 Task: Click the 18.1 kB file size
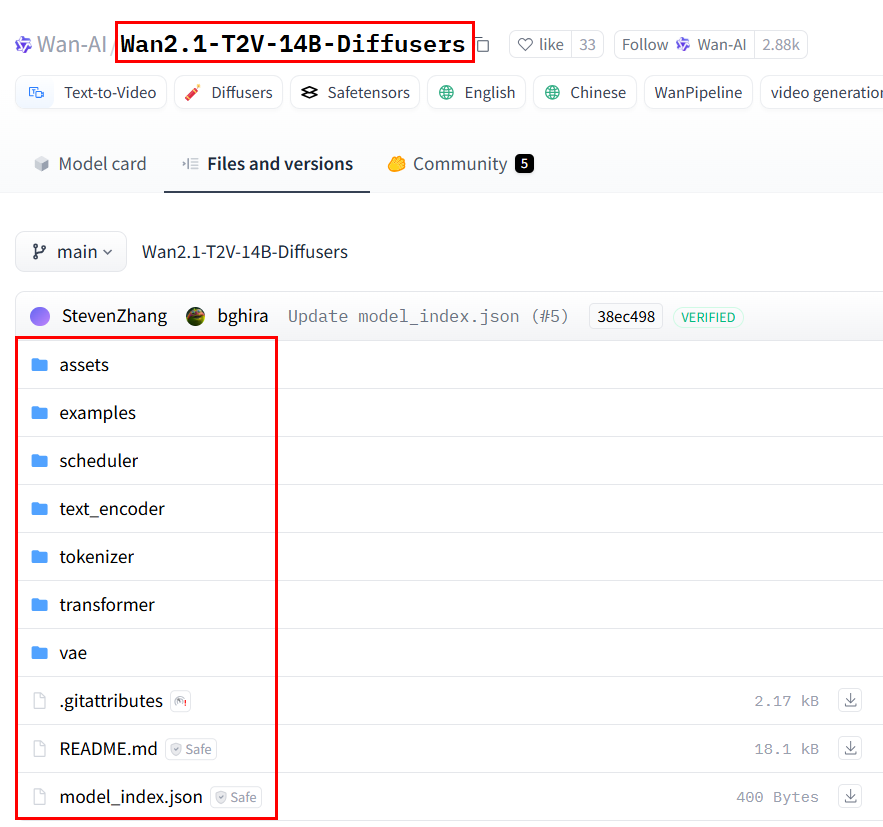pyautogui.click(x=786, y=749)
